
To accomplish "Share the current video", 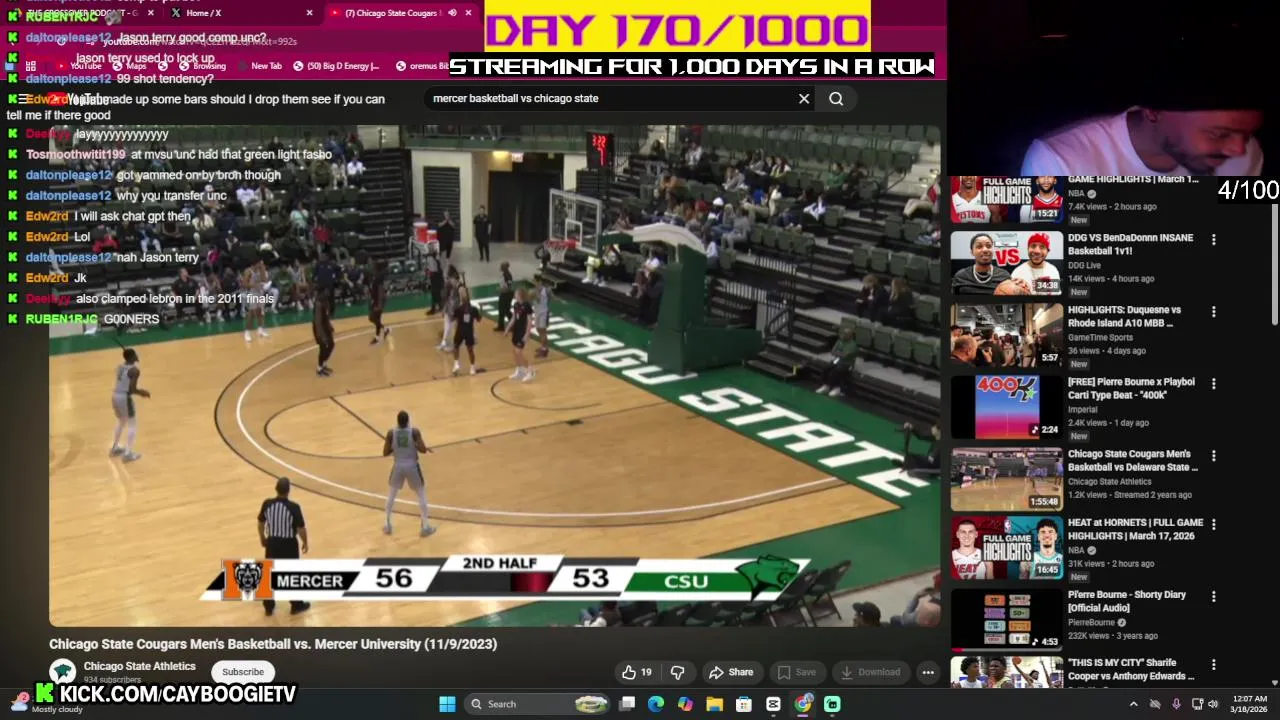I will point(730,672).
